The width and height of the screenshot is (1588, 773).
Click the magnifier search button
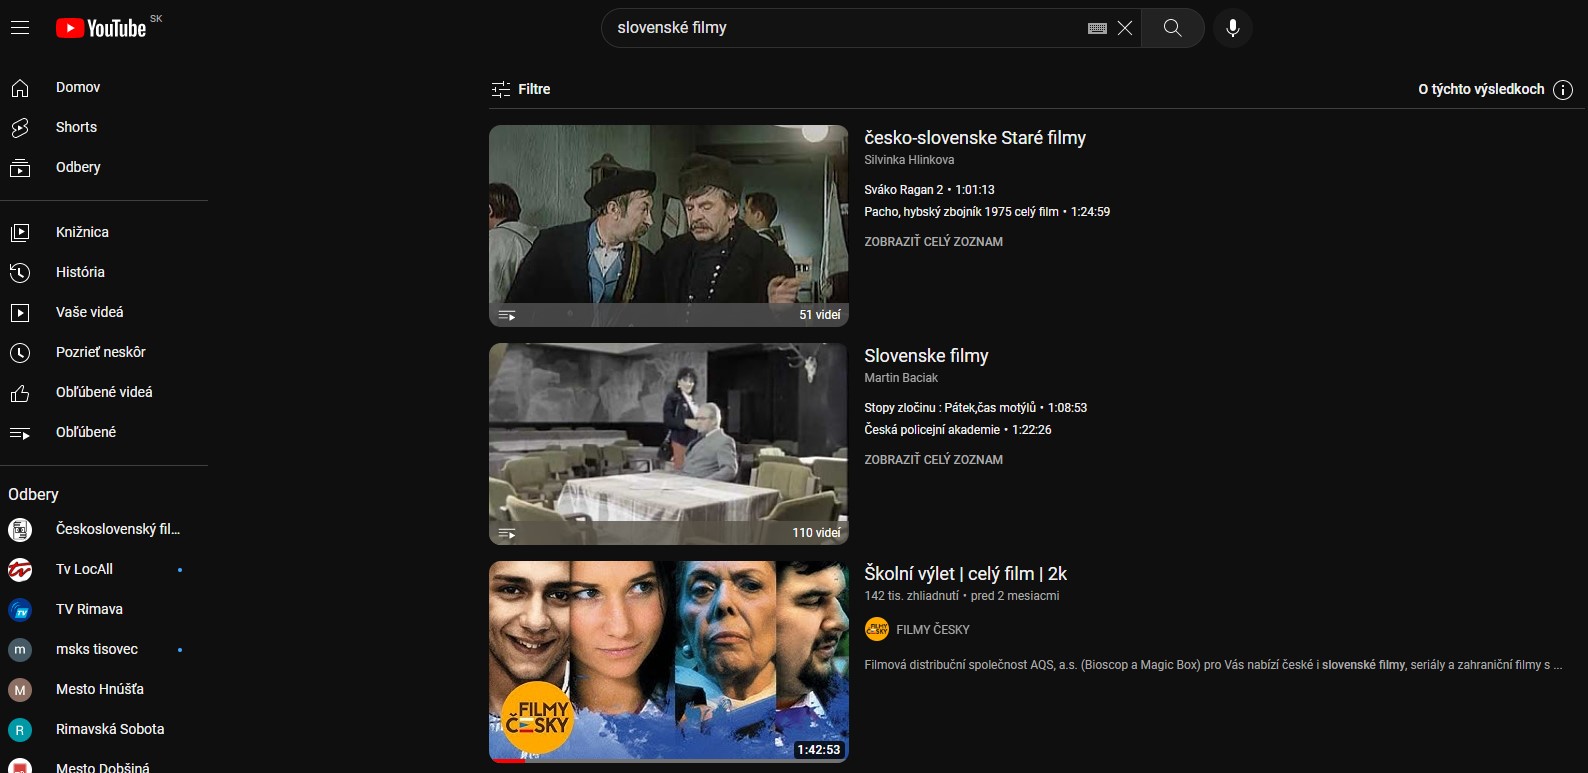1172,28
